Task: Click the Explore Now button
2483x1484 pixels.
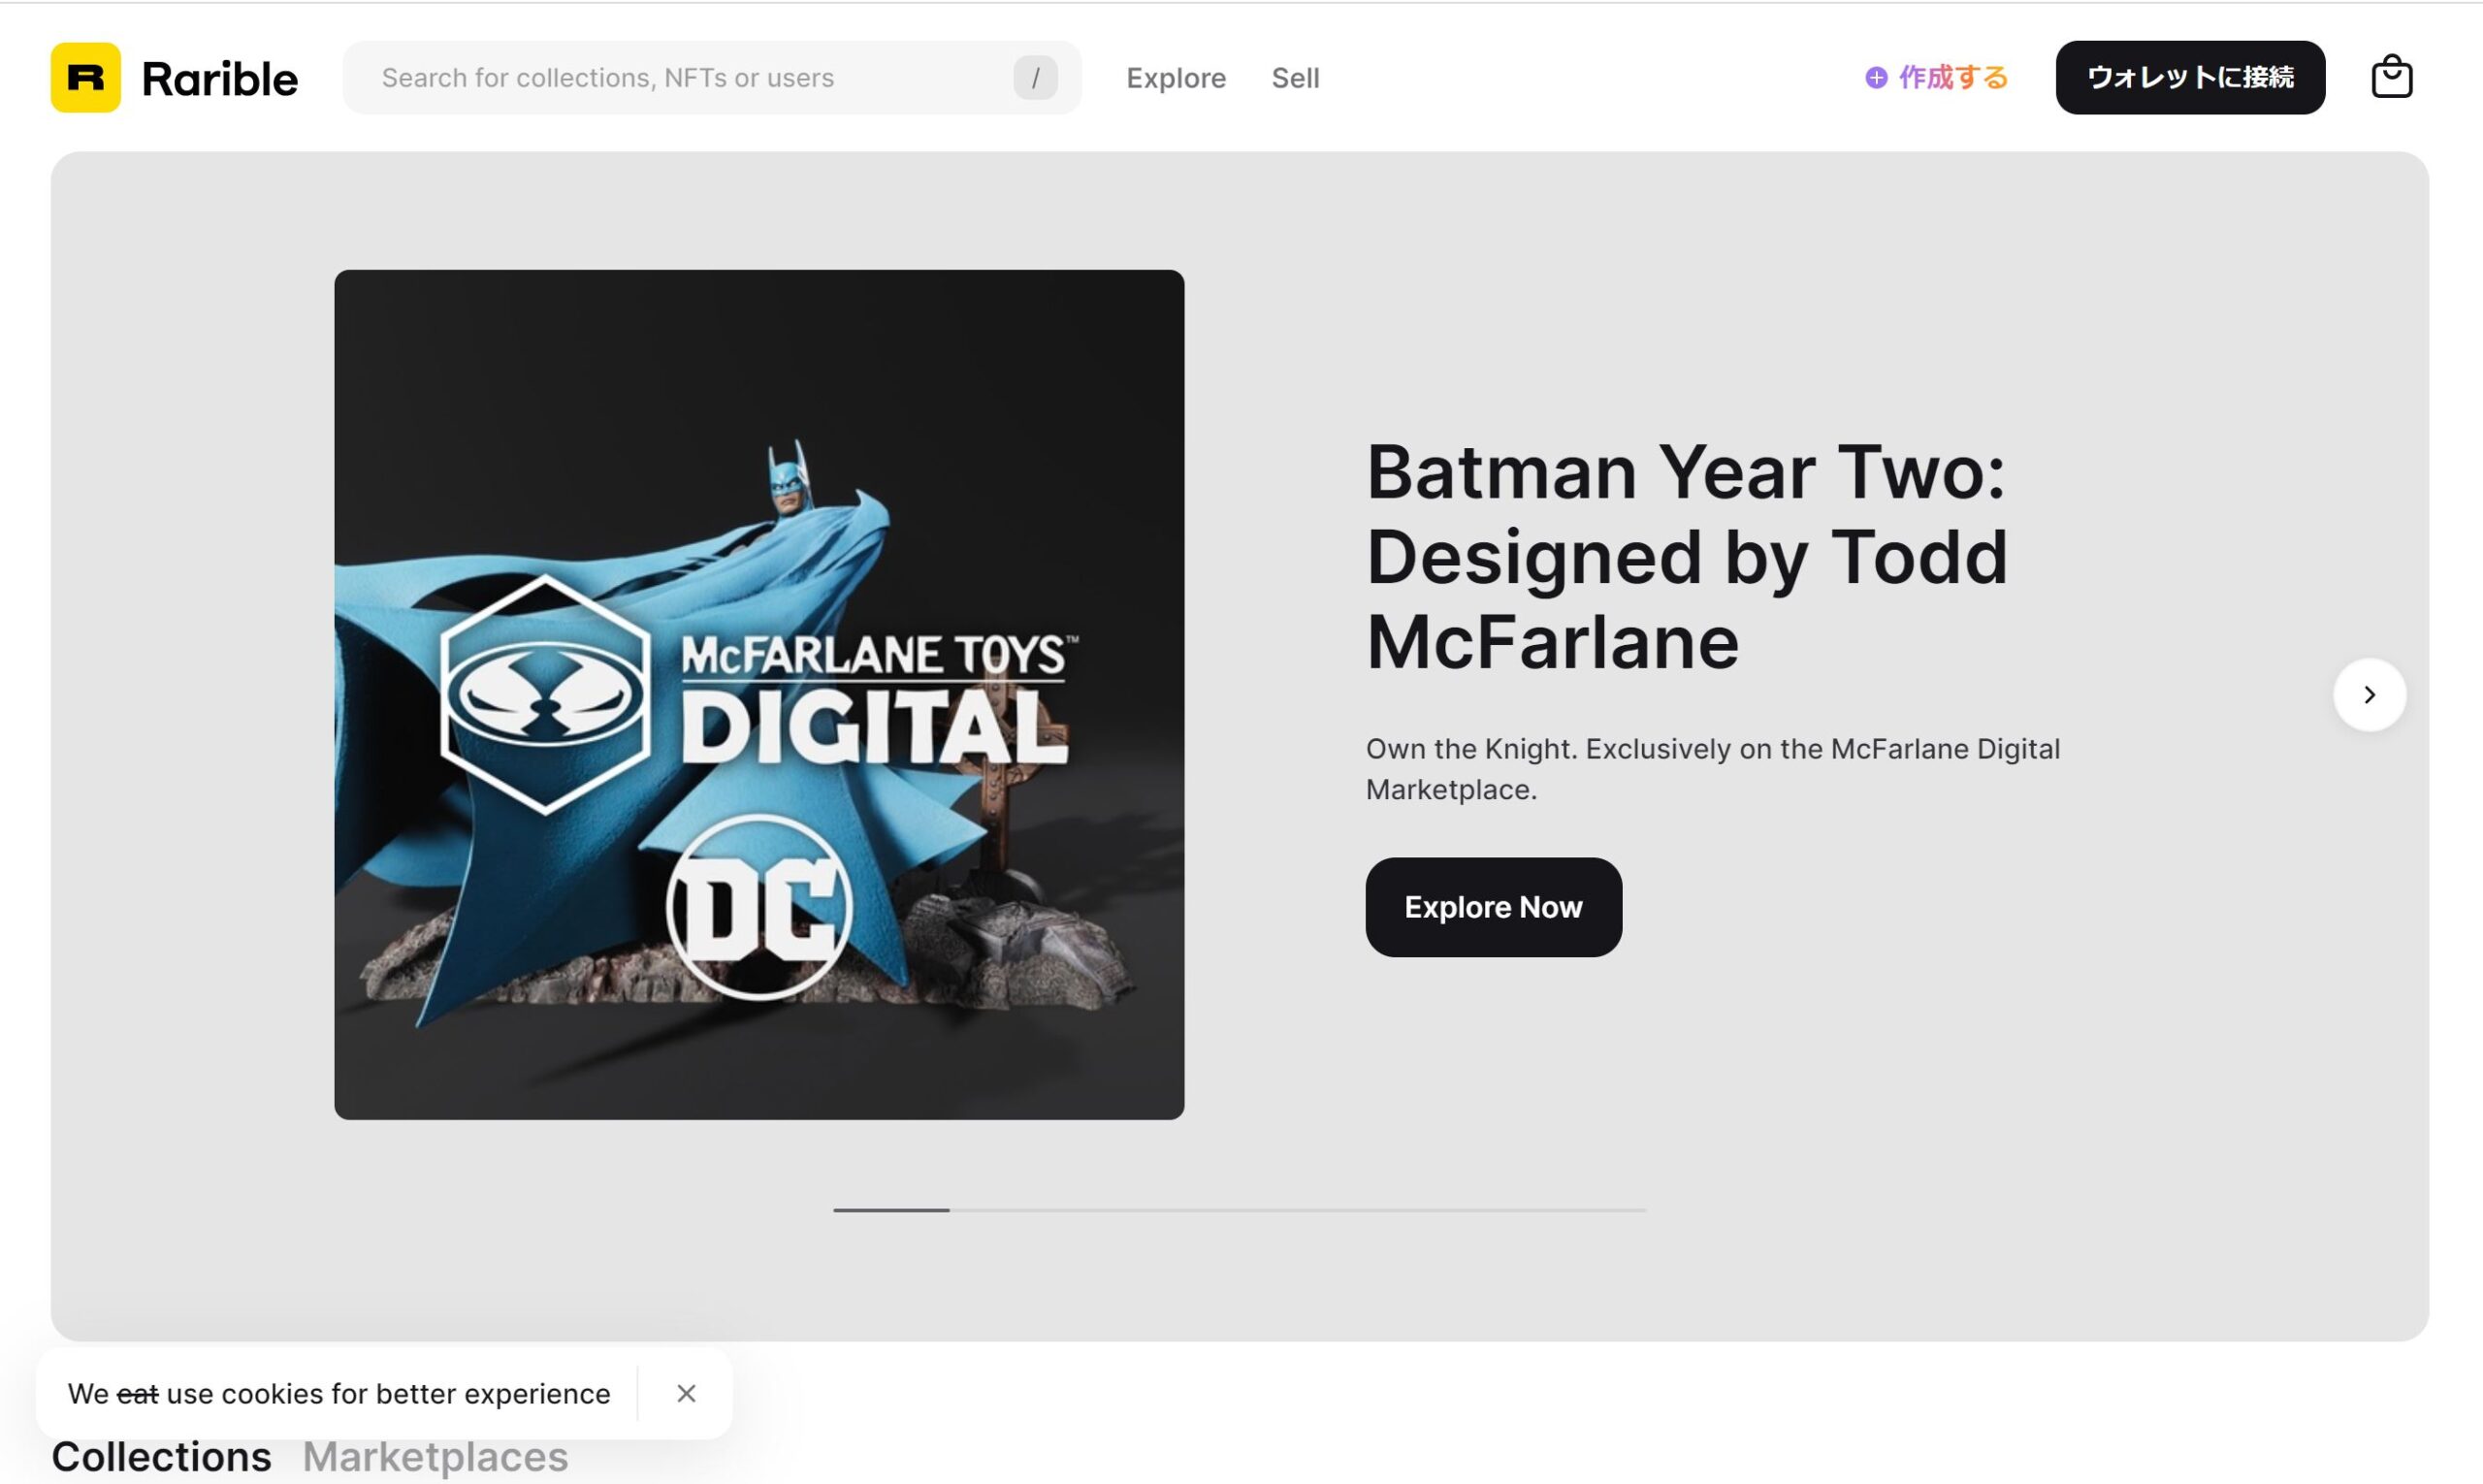Action: pyautogui.click(x=1494, y=906)
